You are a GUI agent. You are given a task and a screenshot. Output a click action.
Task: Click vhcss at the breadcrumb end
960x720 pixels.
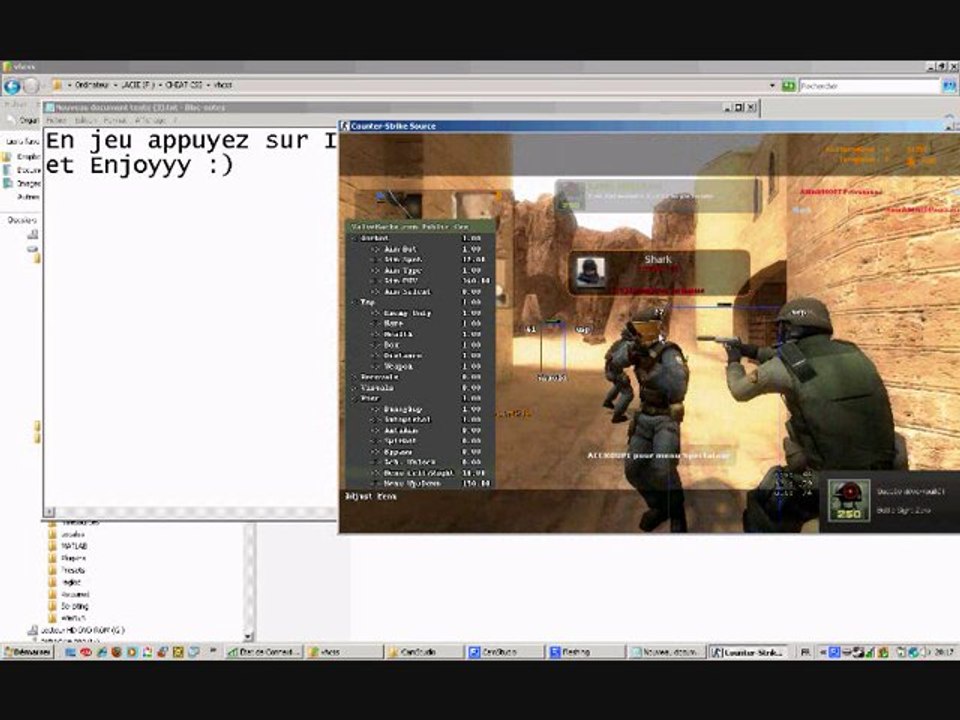223,85
